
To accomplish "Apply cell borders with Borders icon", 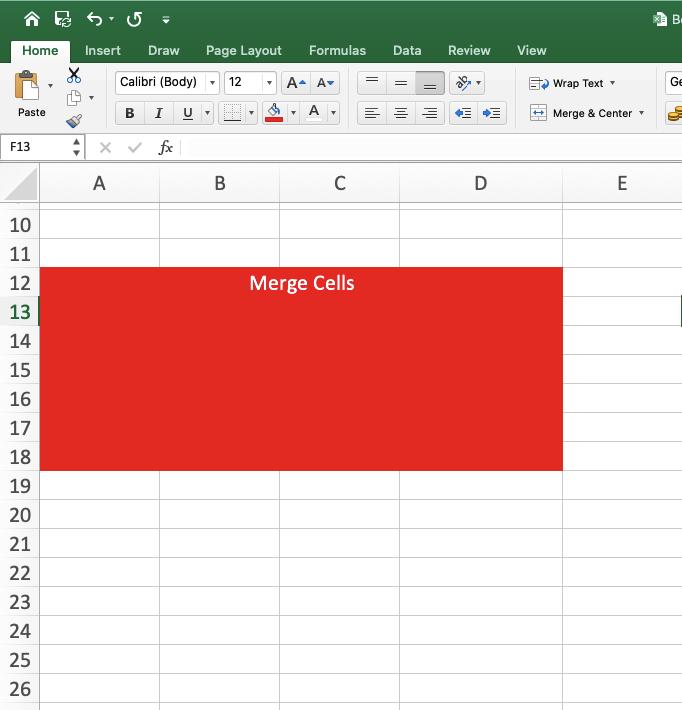I will (232, 113).
